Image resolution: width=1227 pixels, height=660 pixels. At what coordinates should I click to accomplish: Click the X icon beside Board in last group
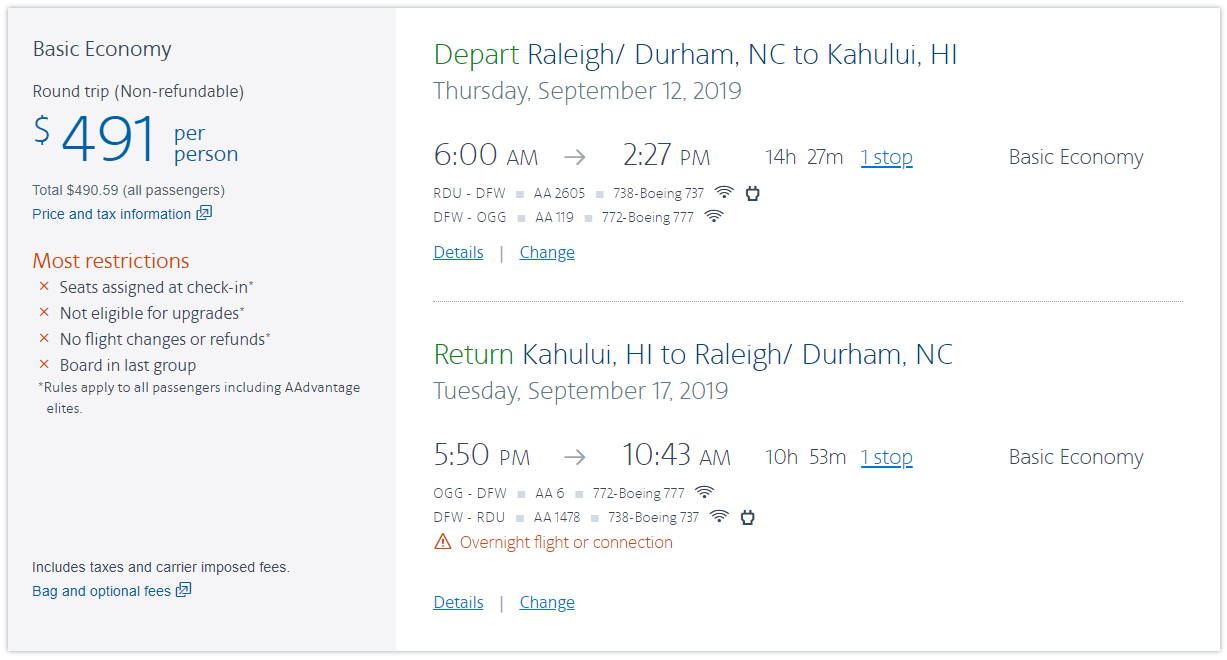44,365
